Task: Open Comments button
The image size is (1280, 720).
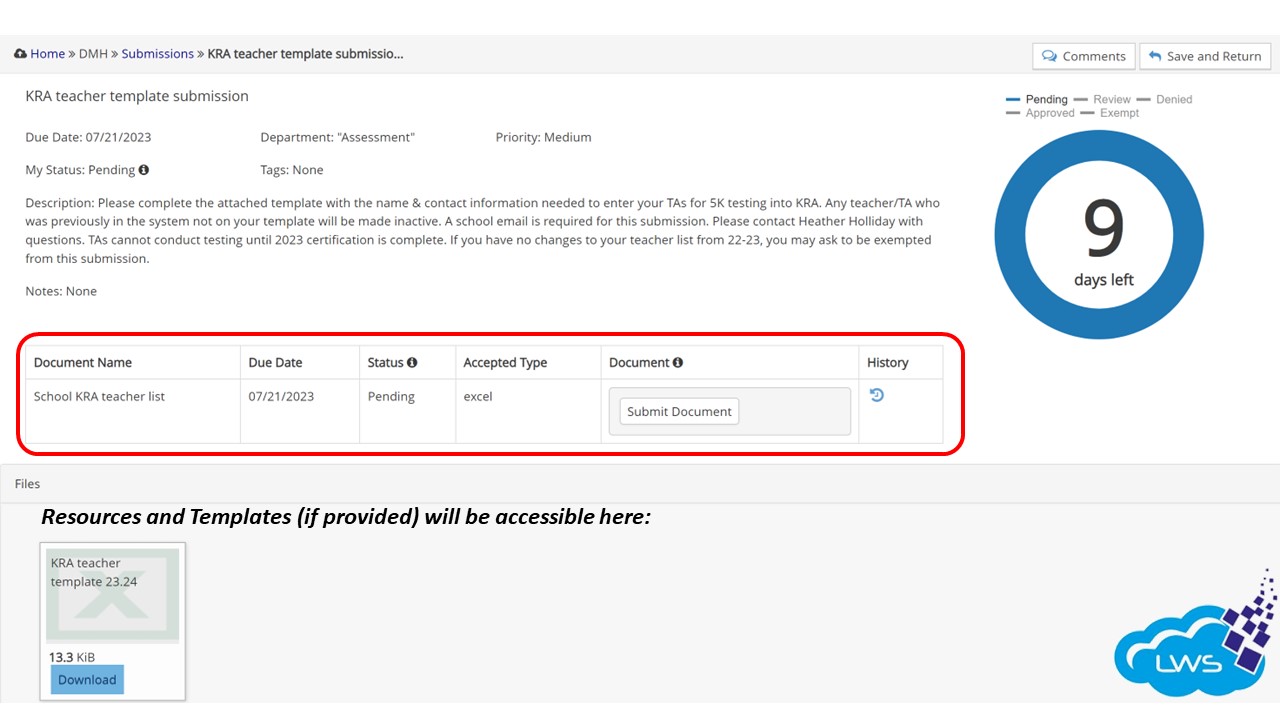Action: (x=1083, y=56)
